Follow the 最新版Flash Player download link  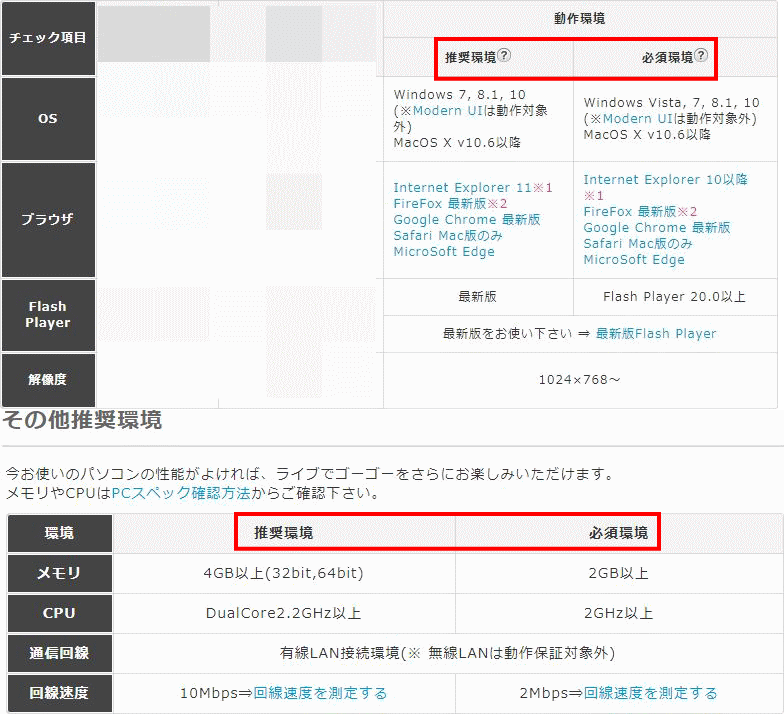pyautogui.click(x=656, y=334)
